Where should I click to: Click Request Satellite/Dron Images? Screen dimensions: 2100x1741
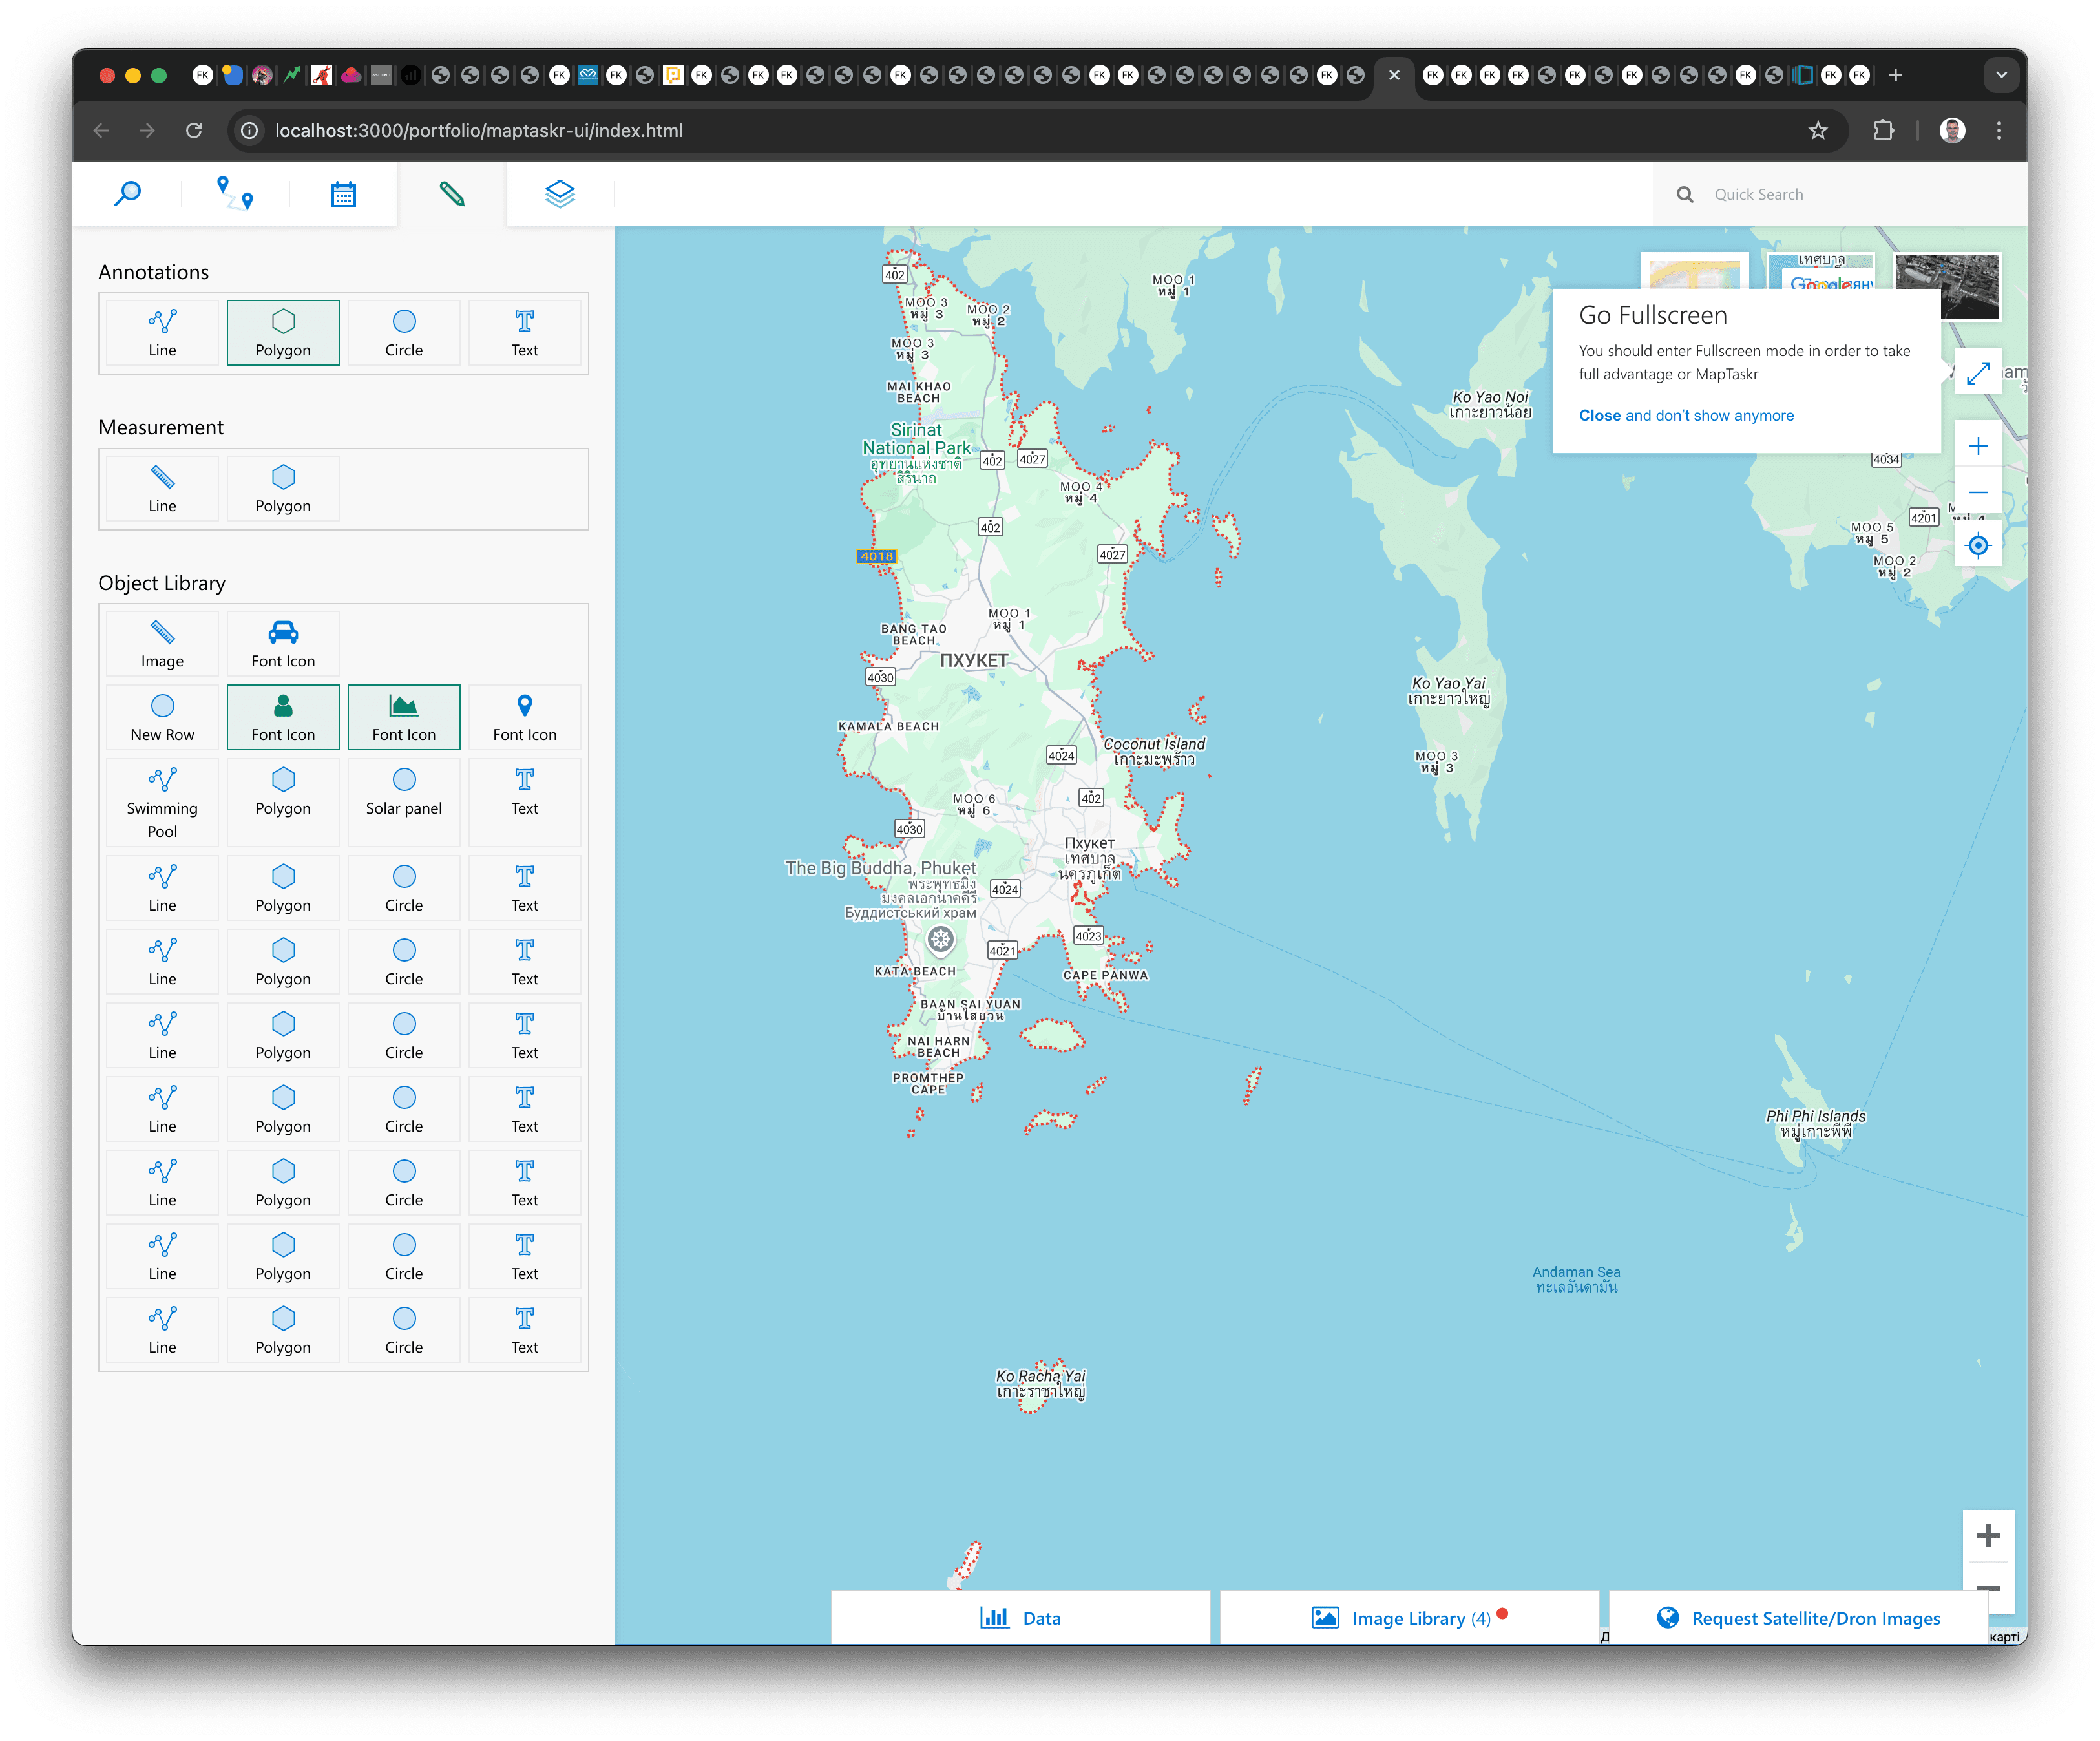click(x=1798, y=1617)
